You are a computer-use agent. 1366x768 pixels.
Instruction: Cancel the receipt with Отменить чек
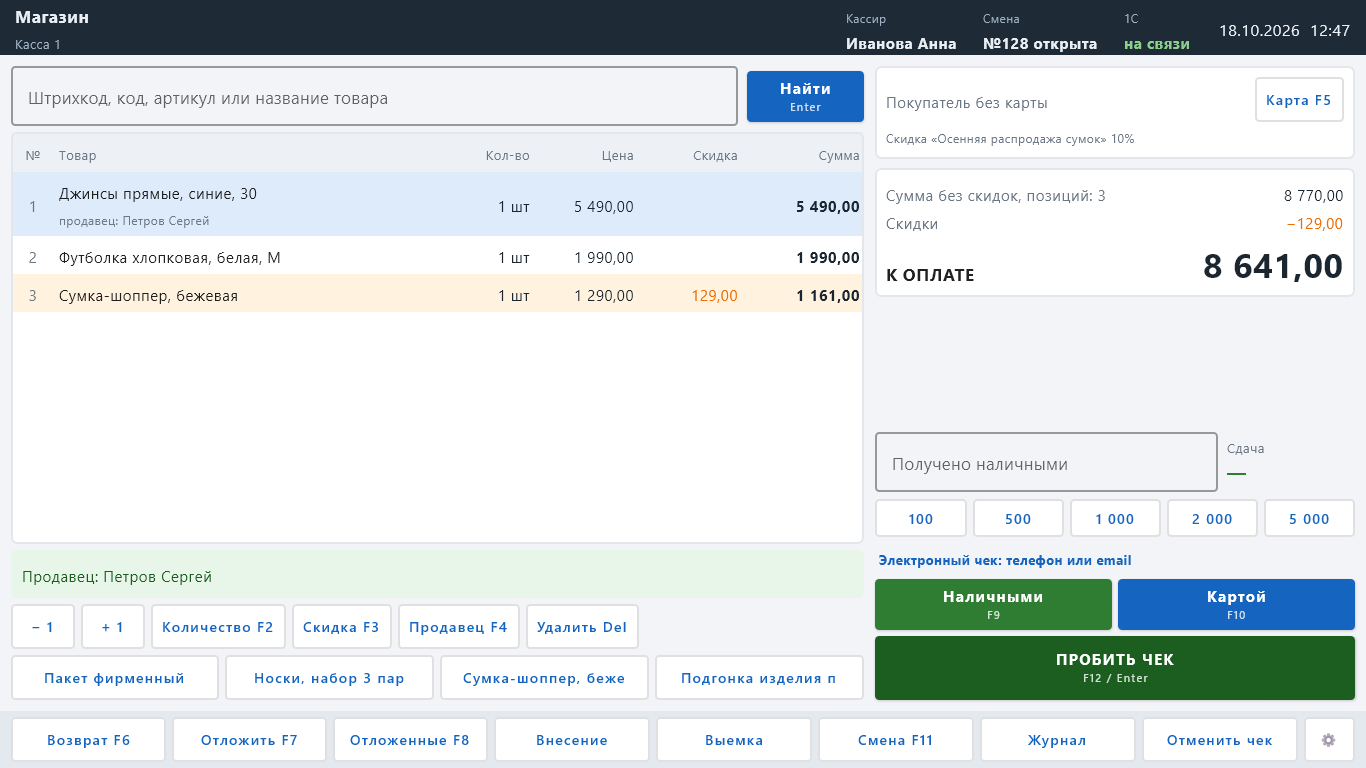point(1220,740)
